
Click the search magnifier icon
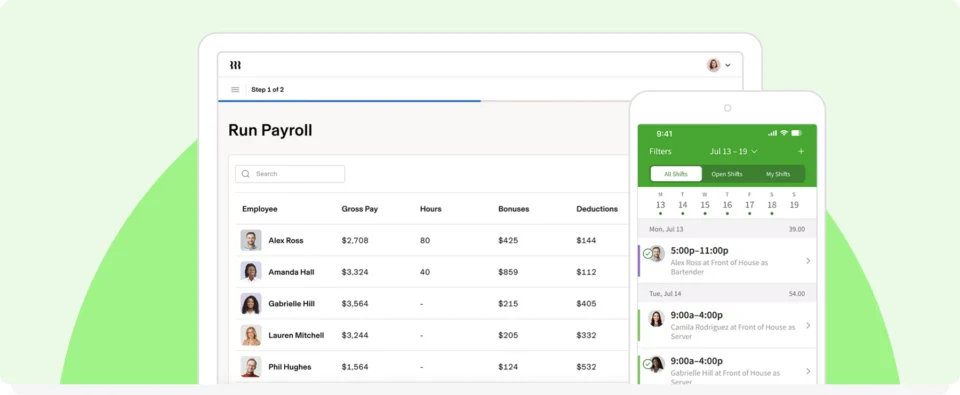[246, 174]
